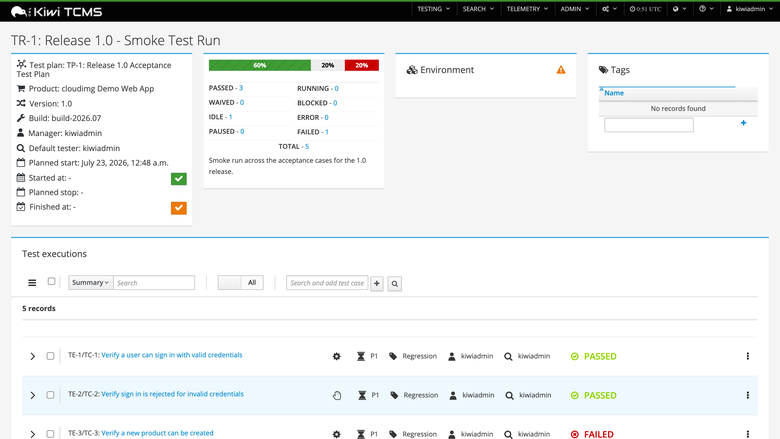Click the green 60% progress bar segment
The image size is (780, 439).
[260, 65]
